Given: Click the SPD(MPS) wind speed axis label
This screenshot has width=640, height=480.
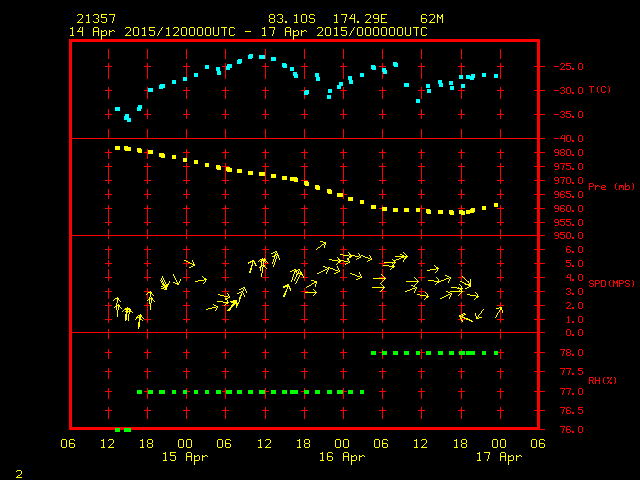Looking at the screenshot, I should pyautogui.click(x=611, y=283).
